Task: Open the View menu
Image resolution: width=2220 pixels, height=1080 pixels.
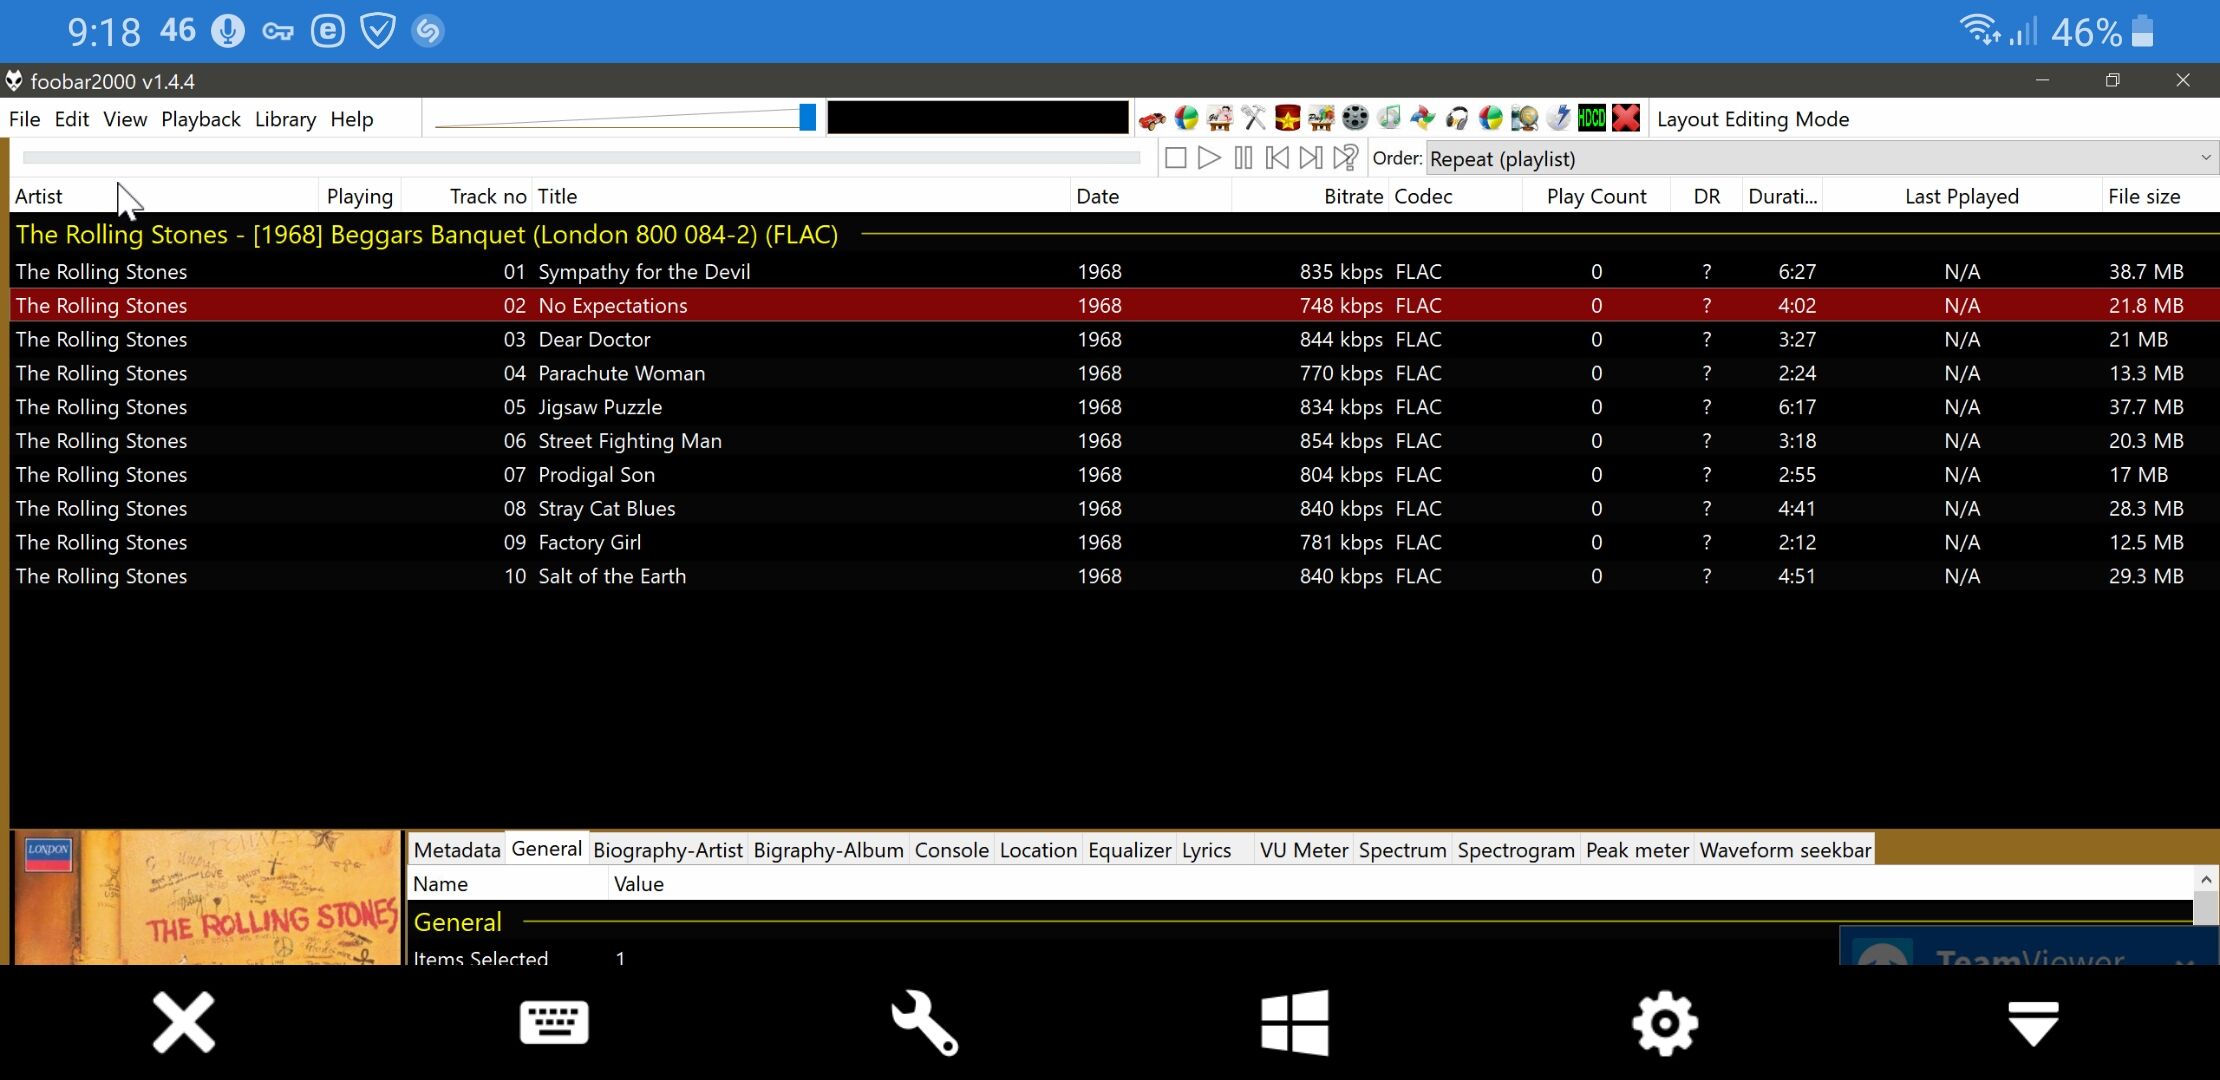Action: pos(125,119)
